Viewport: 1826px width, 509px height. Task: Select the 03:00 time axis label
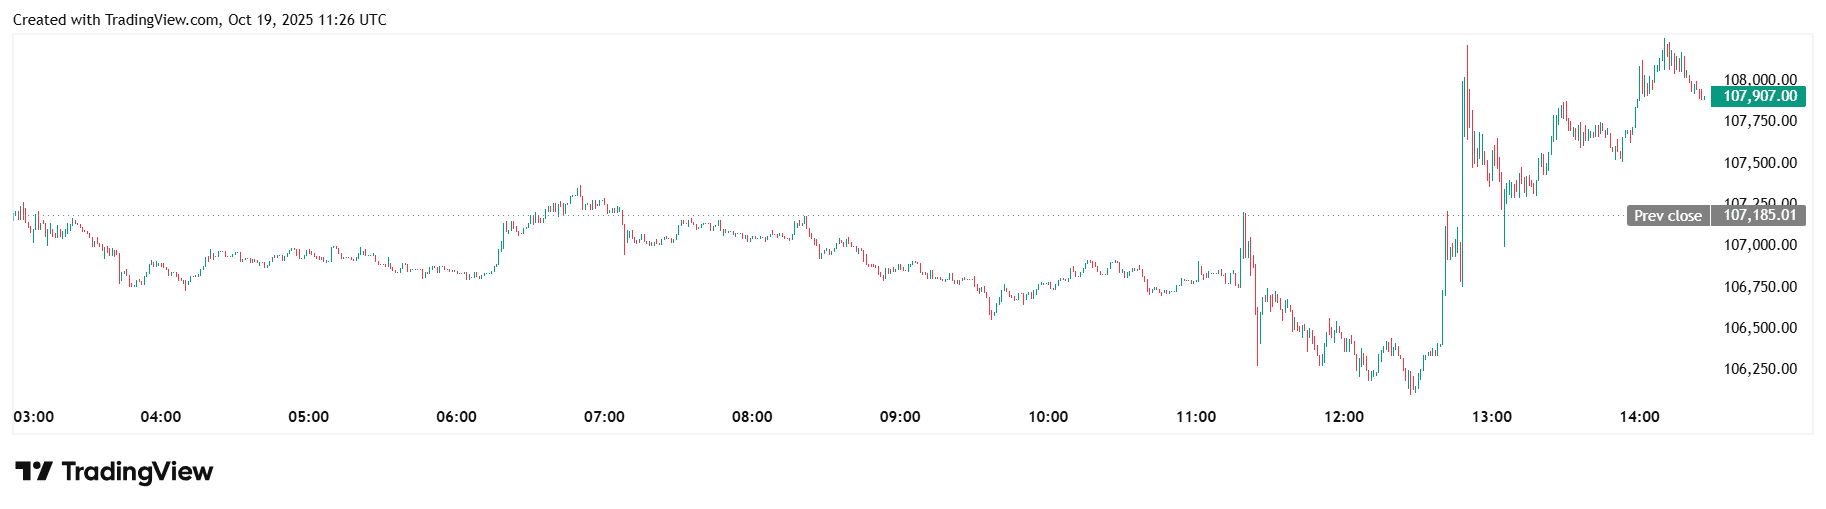tap(34, 417)
